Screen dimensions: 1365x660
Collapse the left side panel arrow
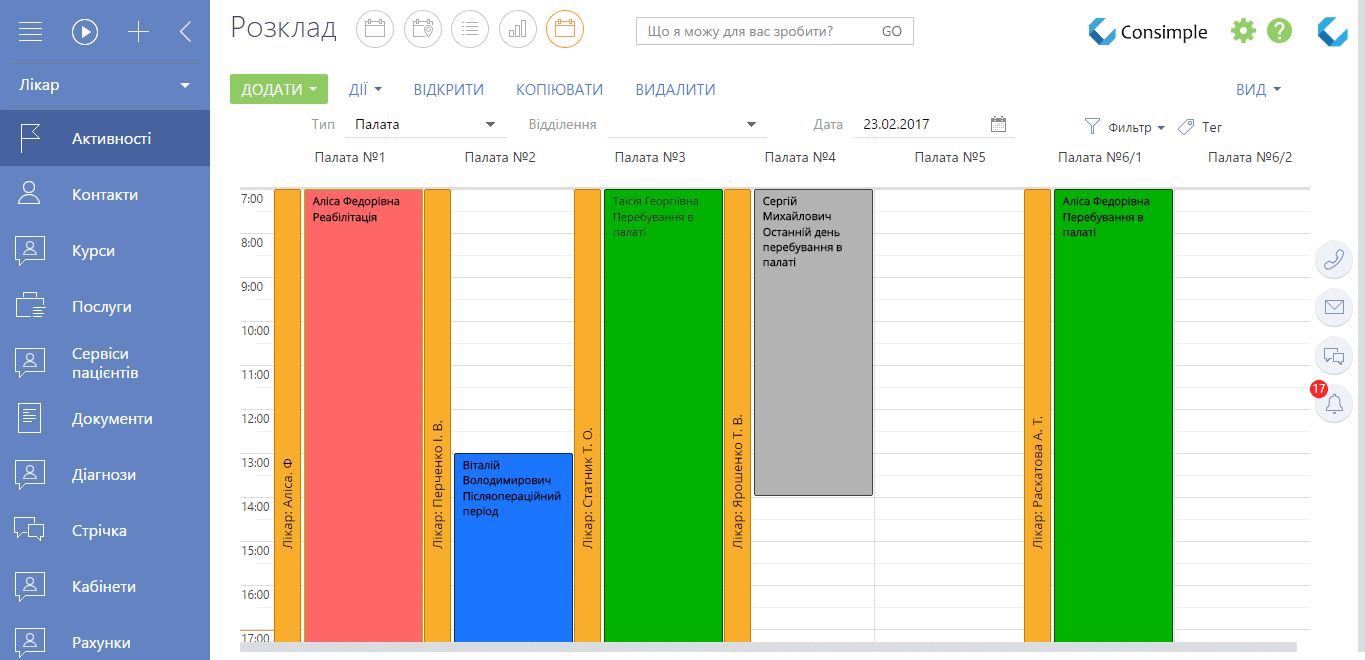pos(185,32)
